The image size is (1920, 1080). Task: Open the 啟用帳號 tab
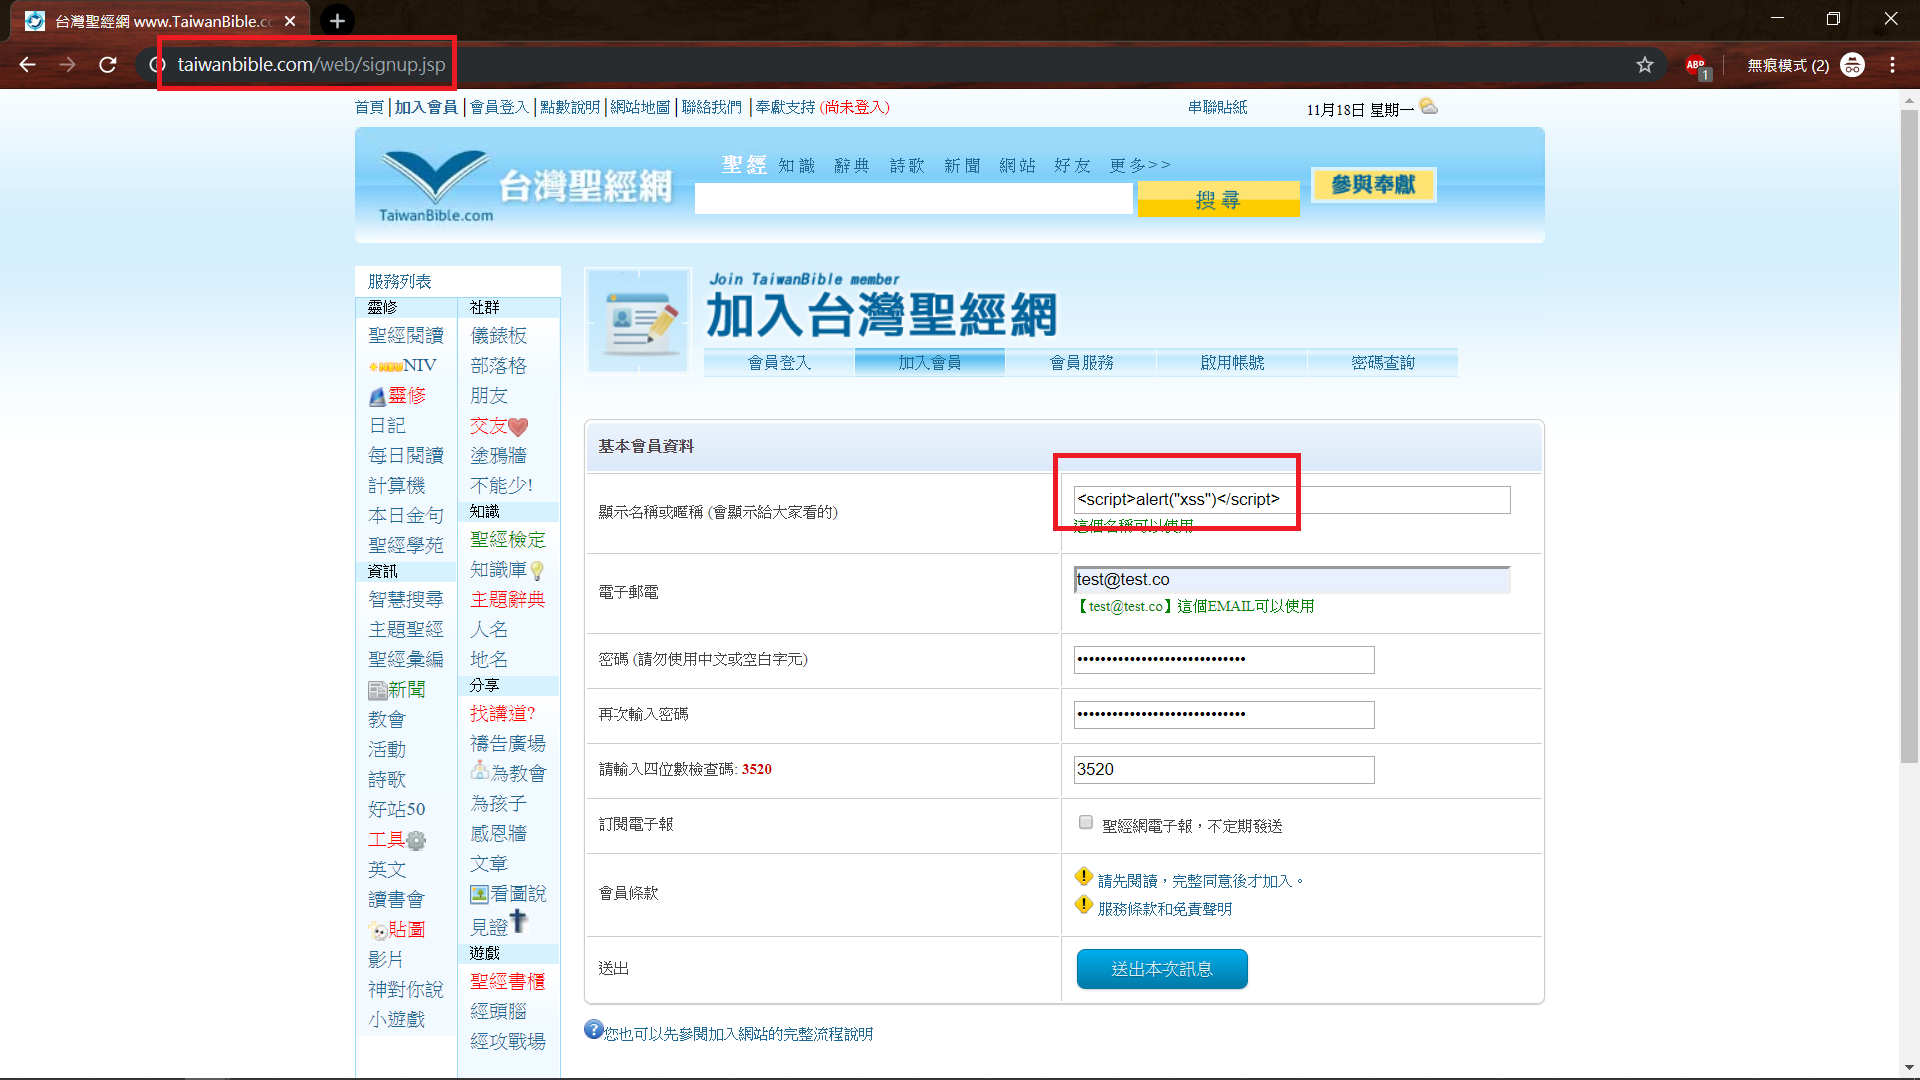point(1232,362)
